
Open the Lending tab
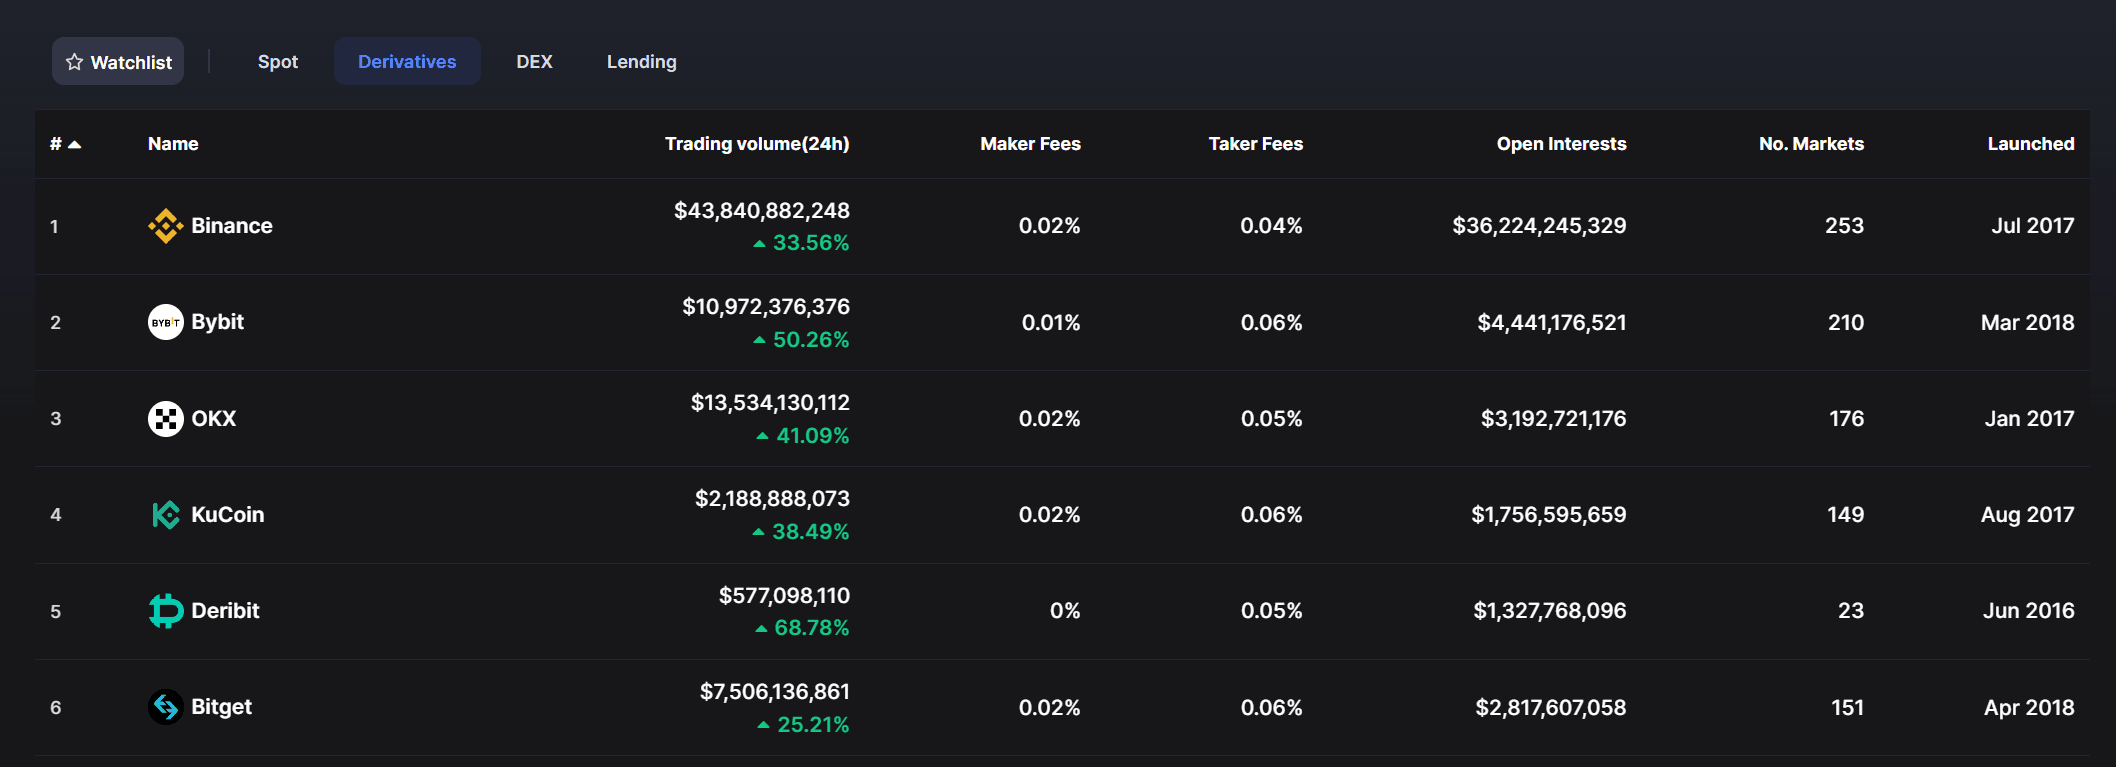click(642, 61)
